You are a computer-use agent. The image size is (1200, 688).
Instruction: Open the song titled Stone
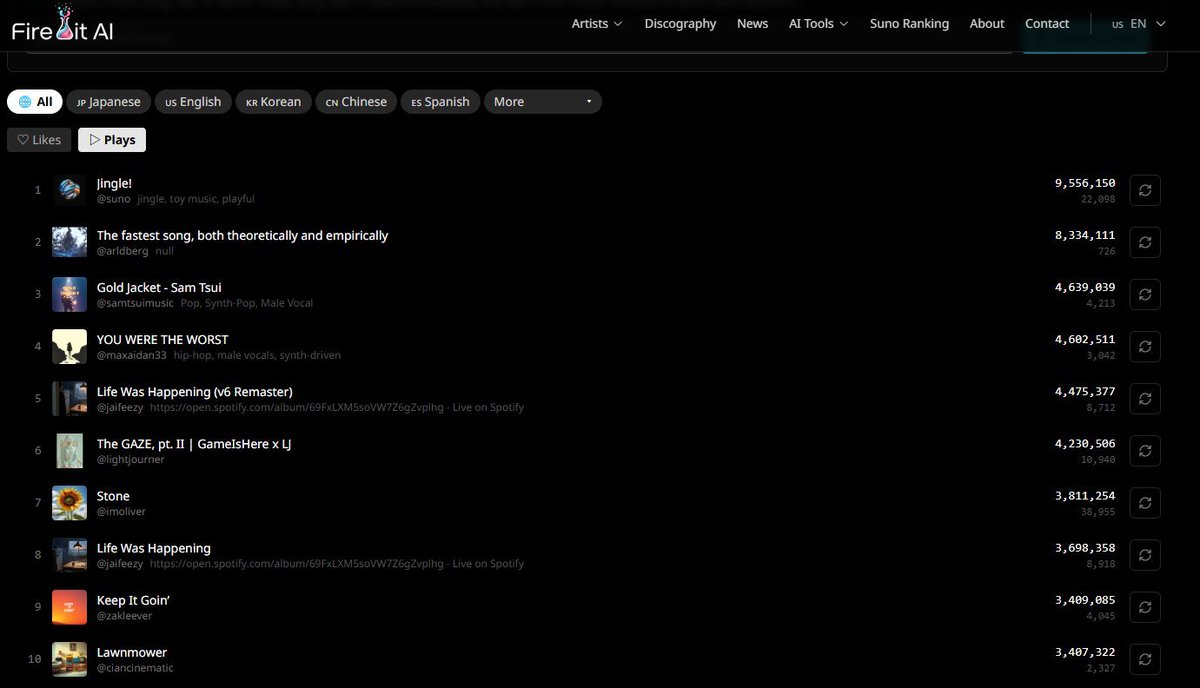click(113, 496)
